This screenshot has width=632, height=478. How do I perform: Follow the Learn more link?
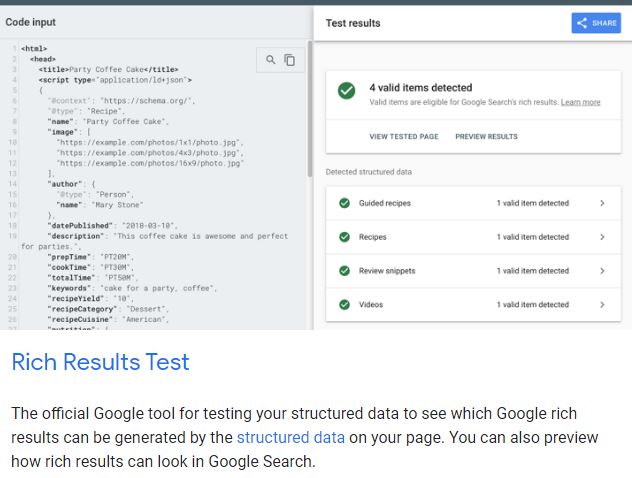point(580,102)
